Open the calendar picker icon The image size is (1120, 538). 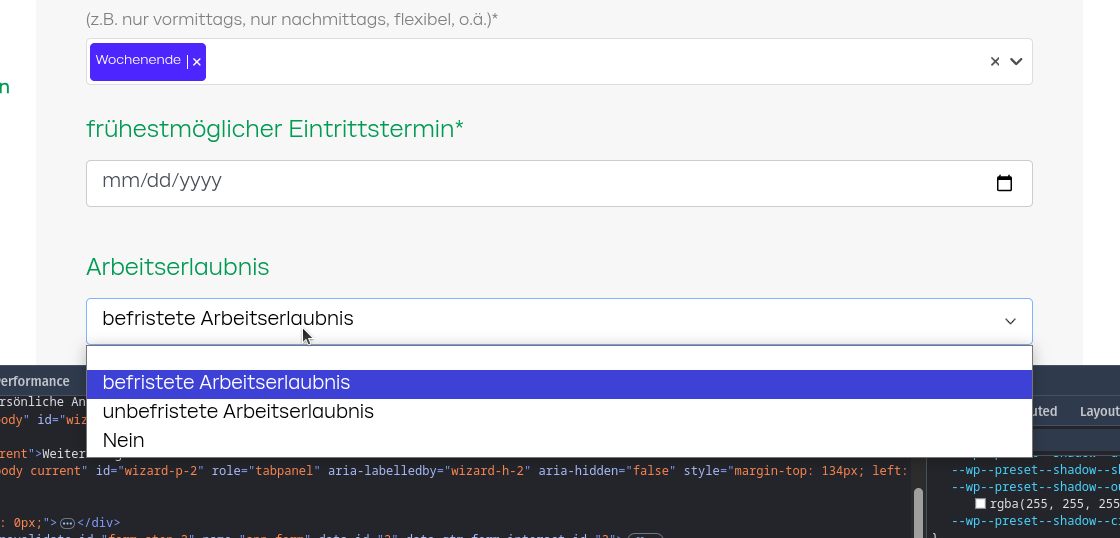1005,183
